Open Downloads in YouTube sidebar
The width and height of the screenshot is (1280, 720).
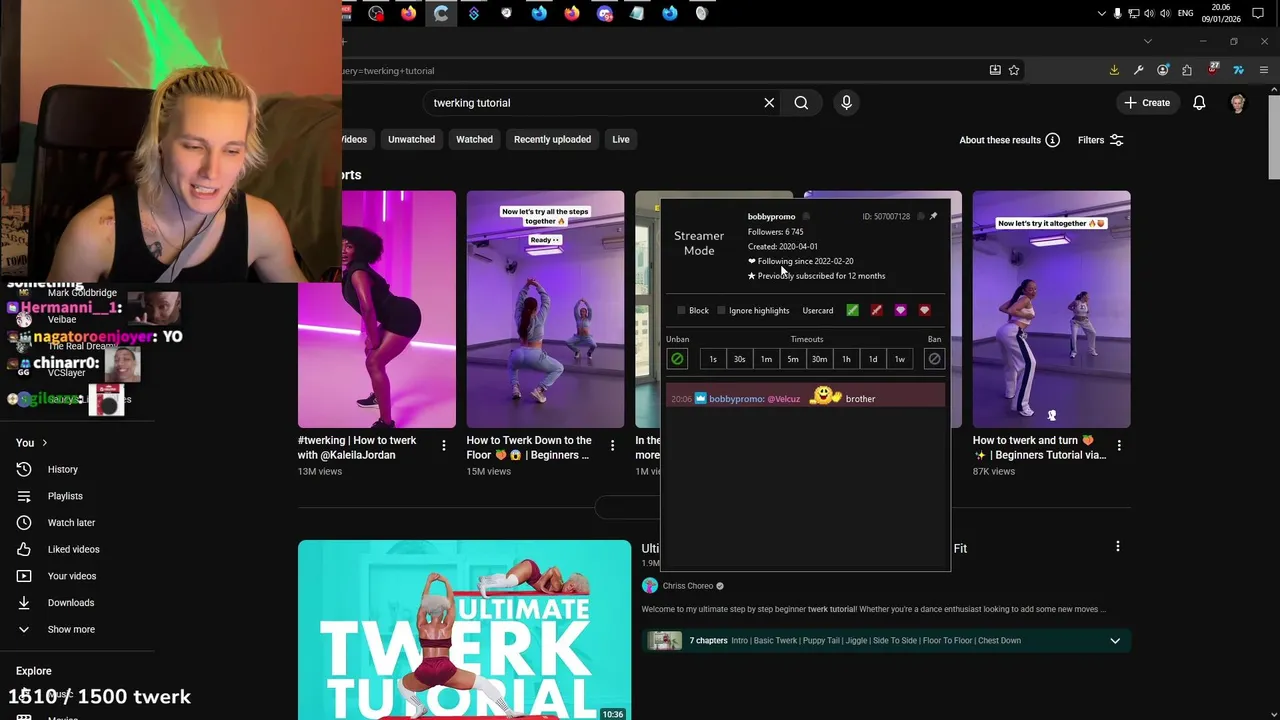point(71,603)
